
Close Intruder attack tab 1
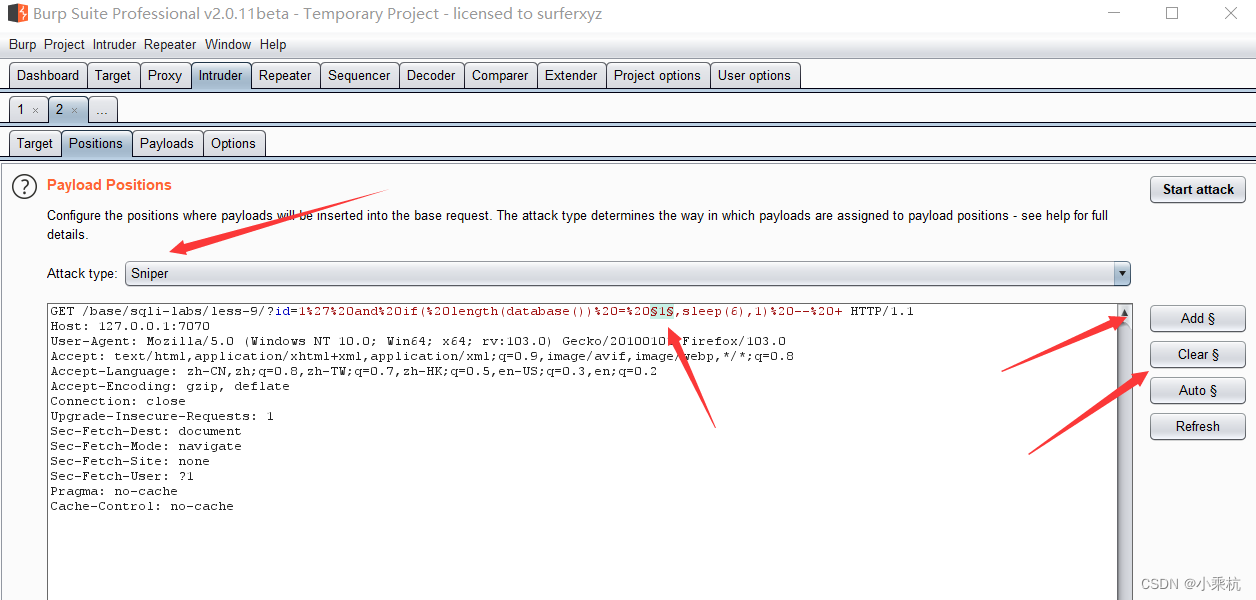[x=35, y=110]
